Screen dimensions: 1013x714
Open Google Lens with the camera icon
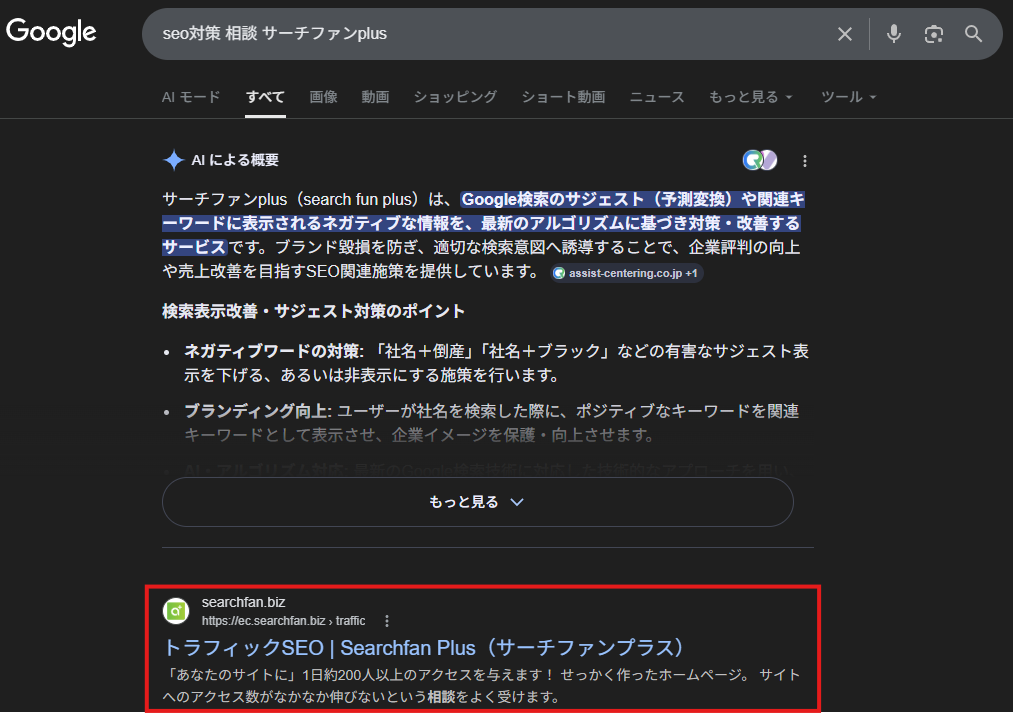[x=933, y=33]
